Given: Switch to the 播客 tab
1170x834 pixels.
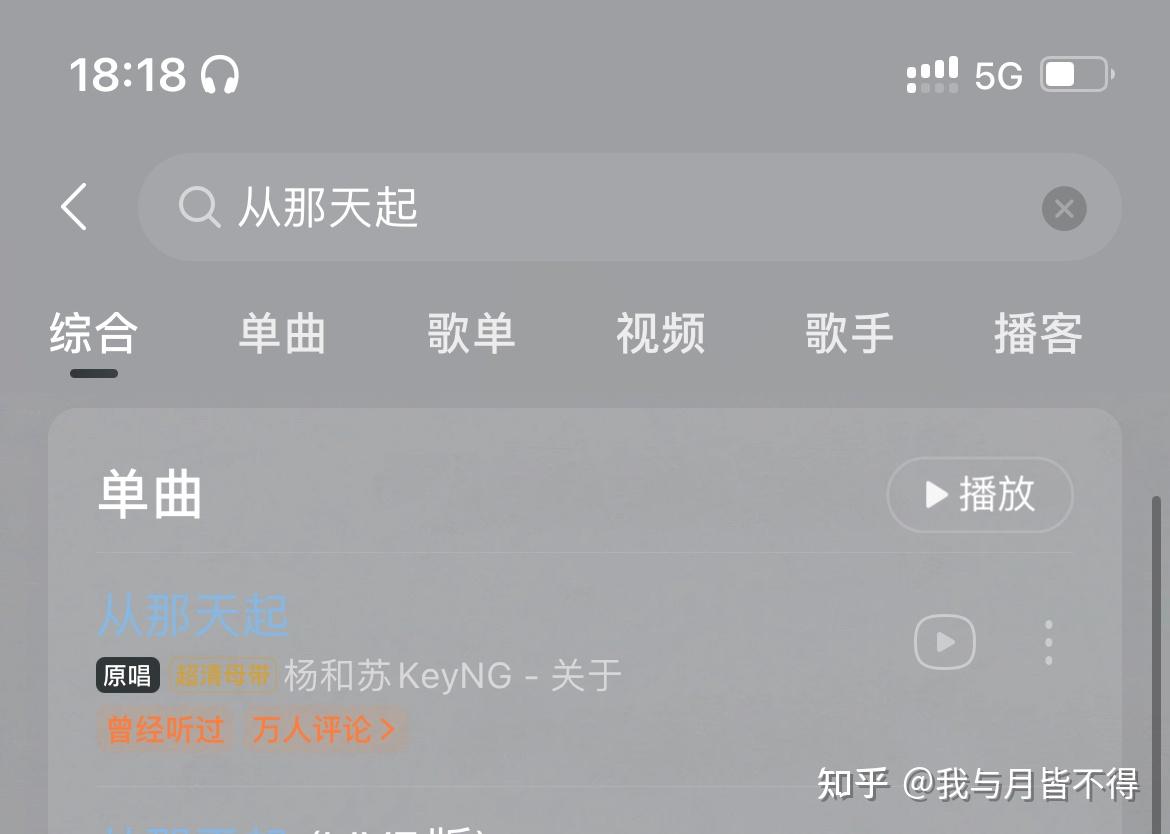Looking at the screenshot, I should [x=1038, y=333].
